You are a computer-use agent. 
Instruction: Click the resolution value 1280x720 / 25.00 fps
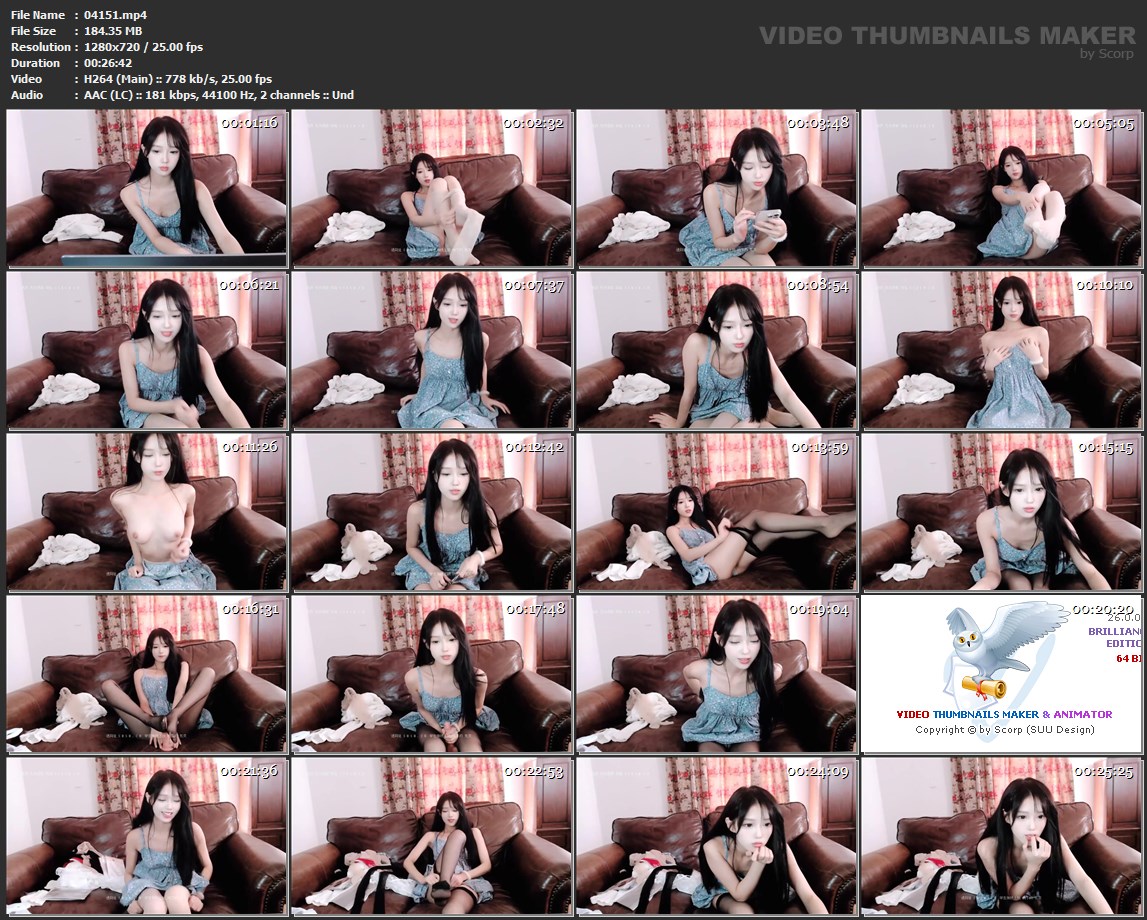tap(143, 47)
